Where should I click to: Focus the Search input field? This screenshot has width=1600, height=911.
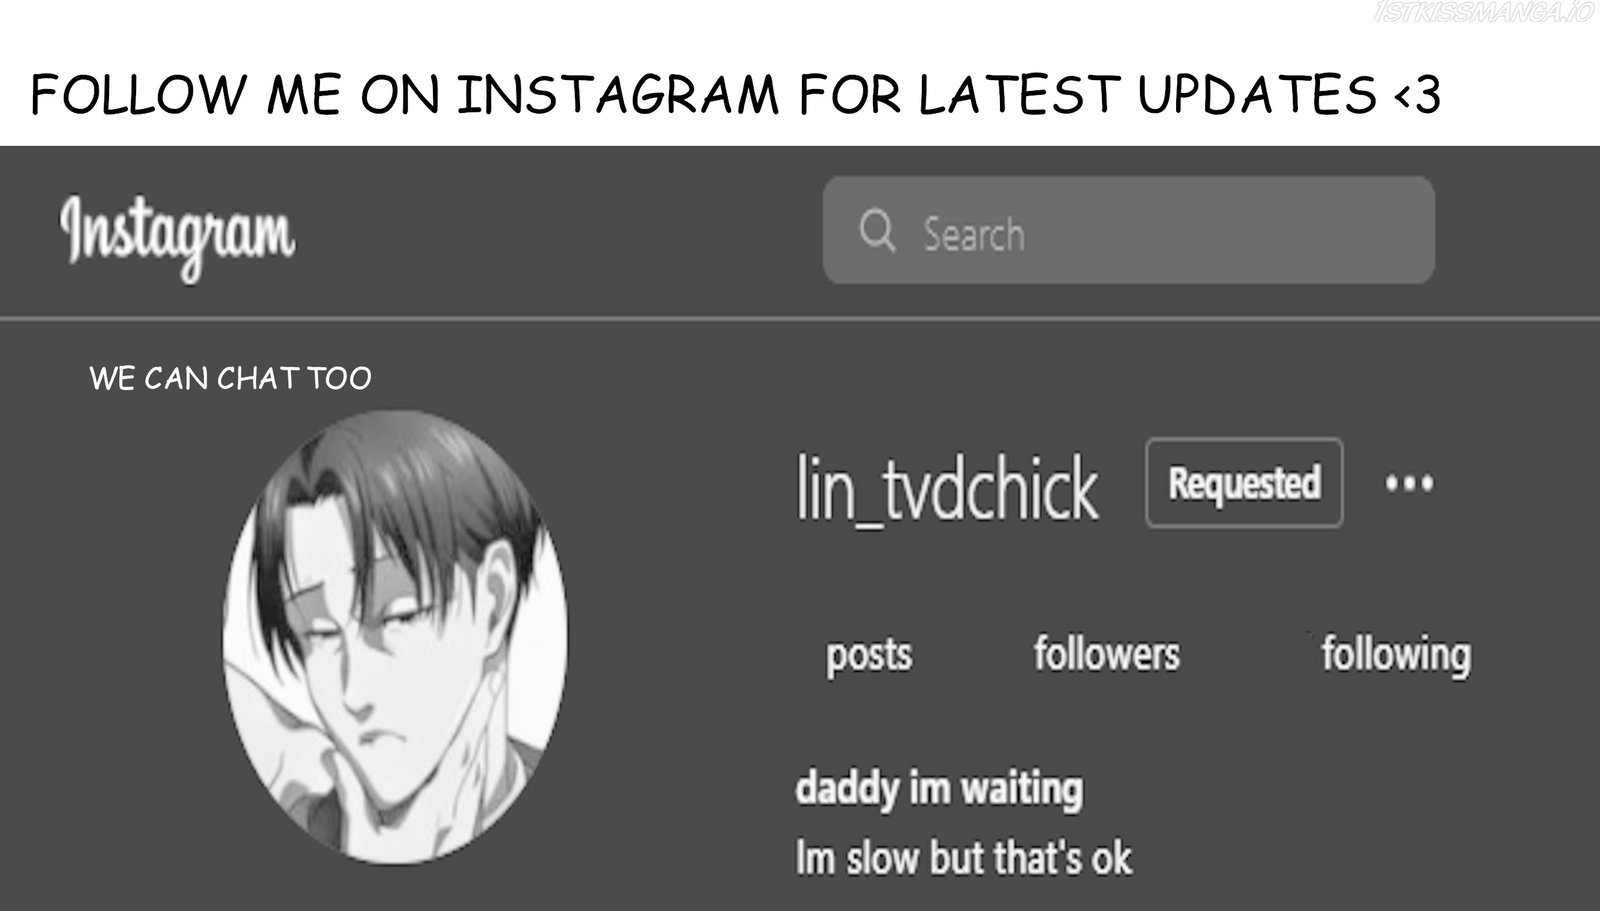[x=1128, y=230]
